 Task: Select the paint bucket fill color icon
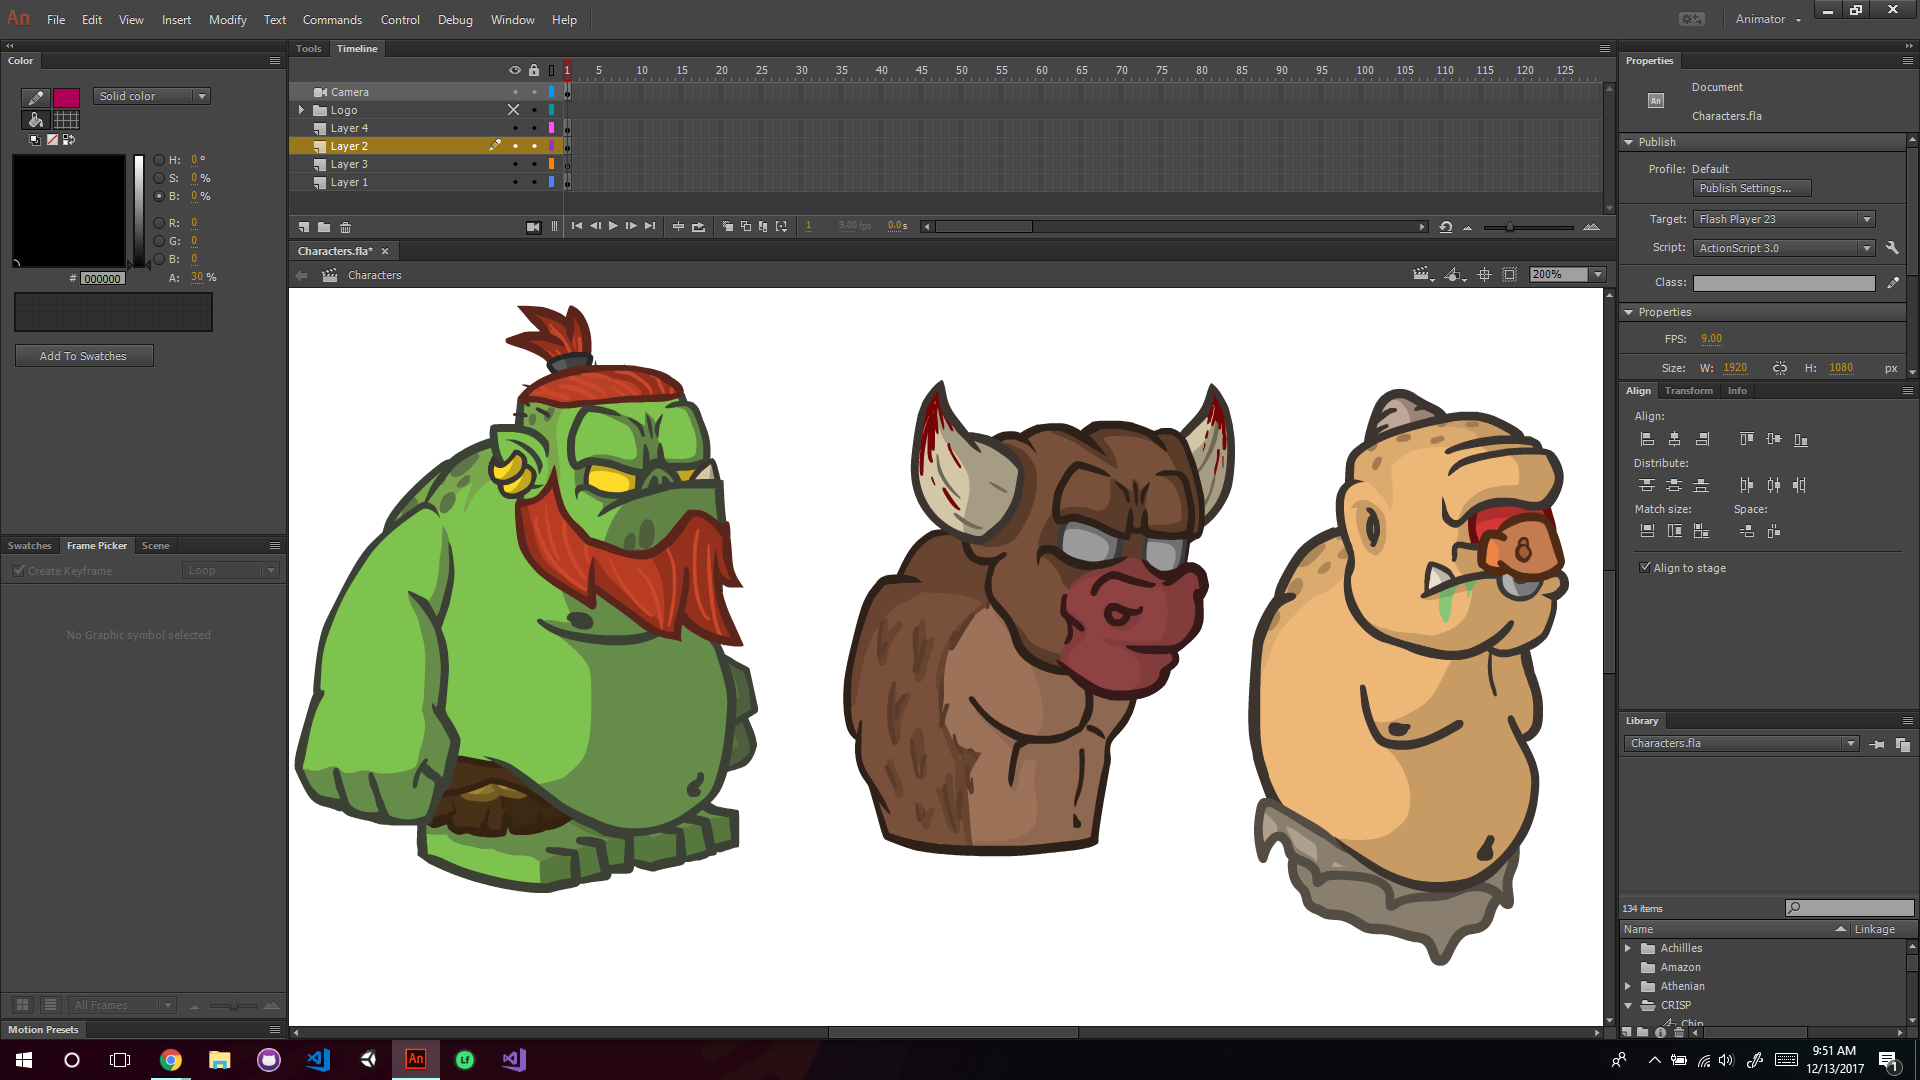point(35,120)
